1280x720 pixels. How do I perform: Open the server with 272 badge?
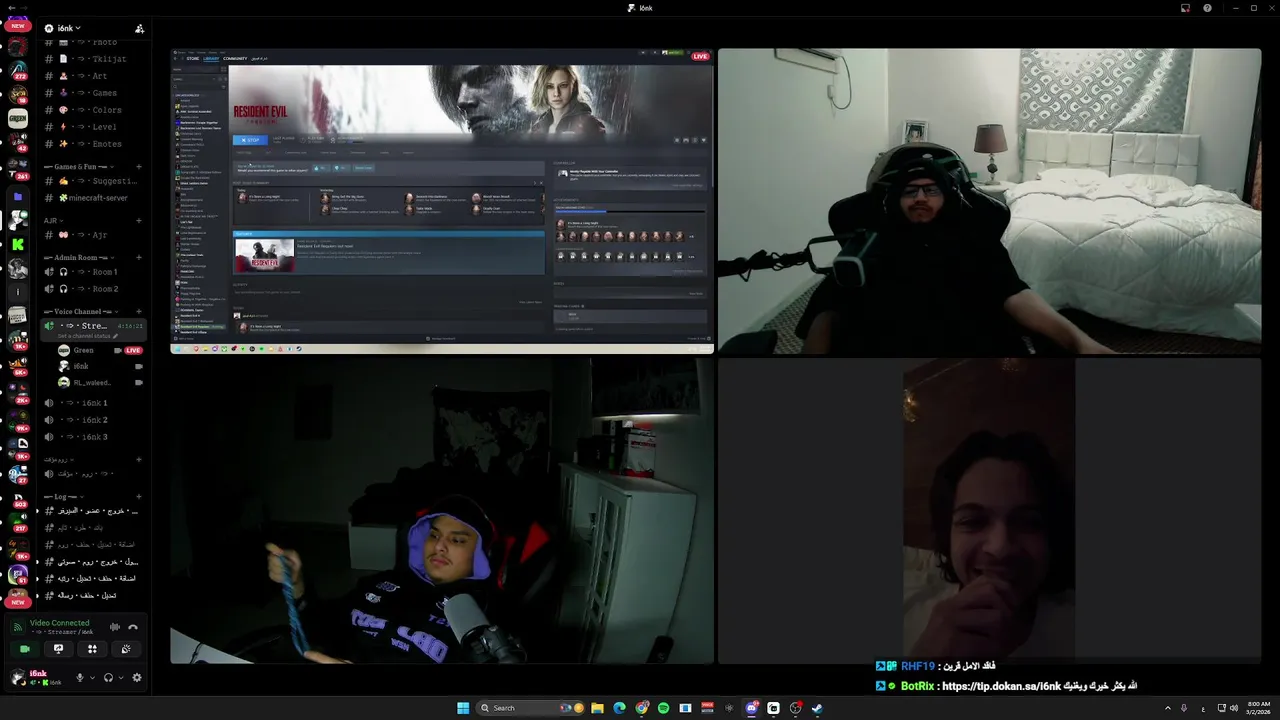pos(18,70)
